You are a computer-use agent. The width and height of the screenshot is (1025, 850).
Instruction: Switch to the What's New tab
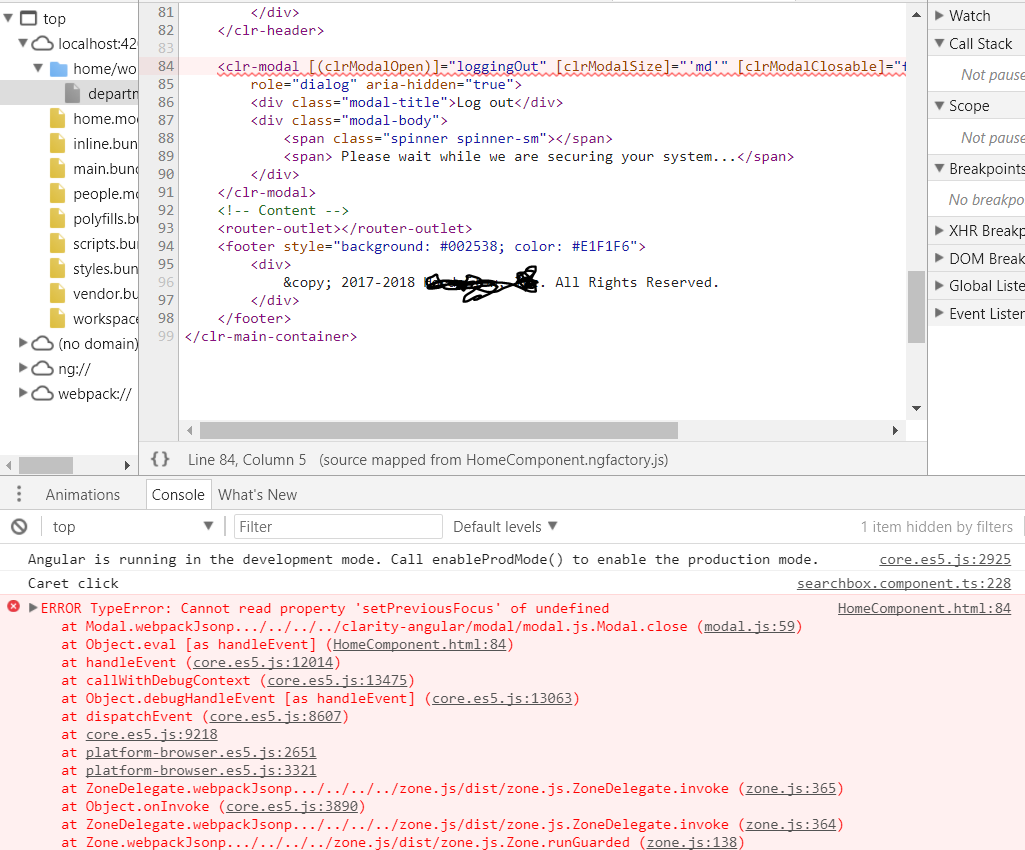[258, 494]
